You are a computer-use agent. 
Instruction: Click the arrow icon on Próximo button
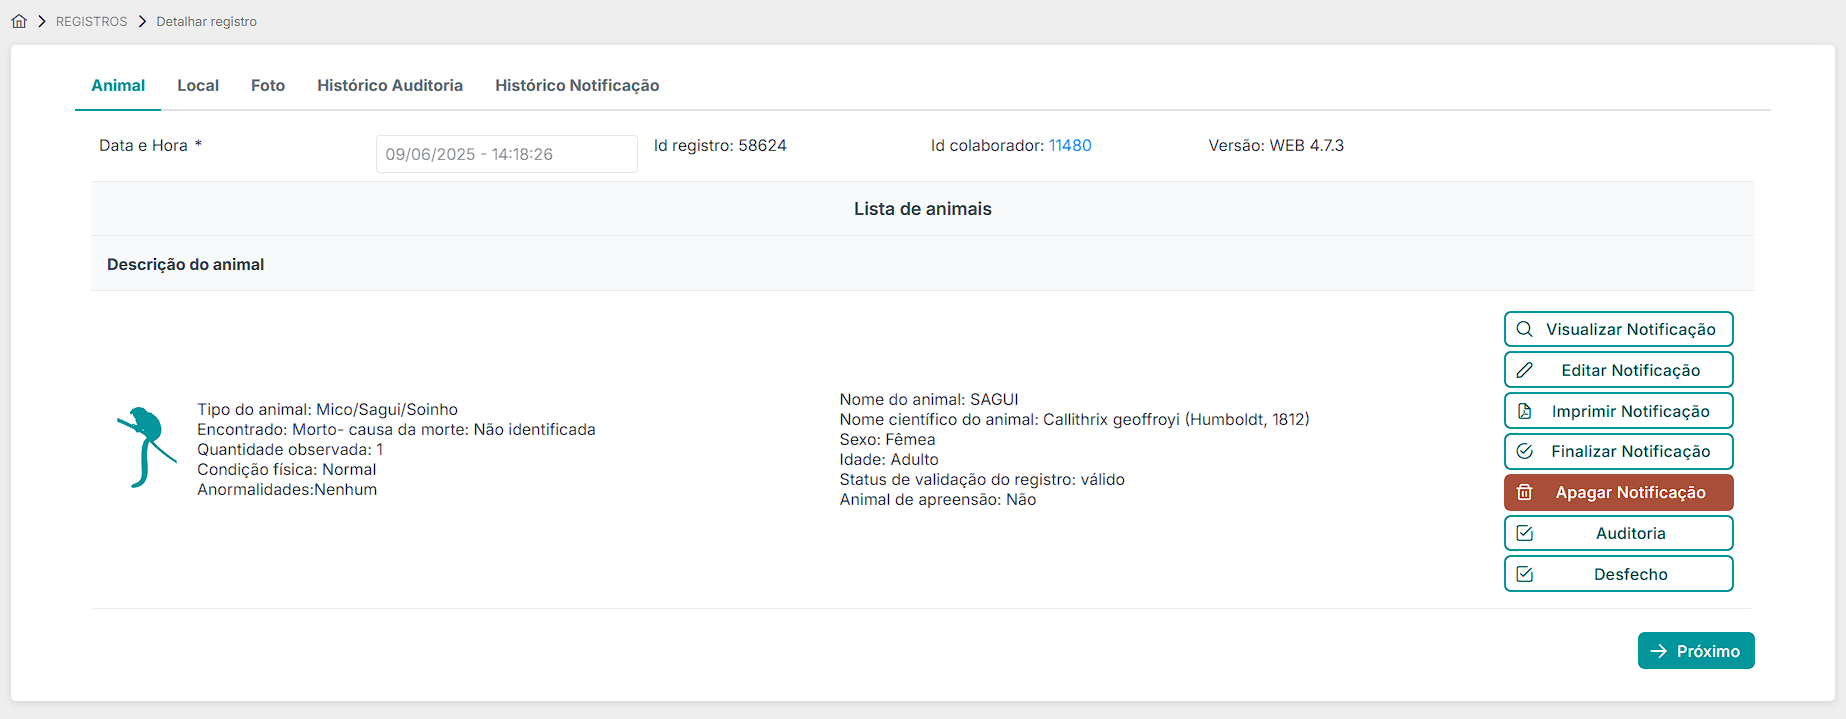coord(1658,651)
